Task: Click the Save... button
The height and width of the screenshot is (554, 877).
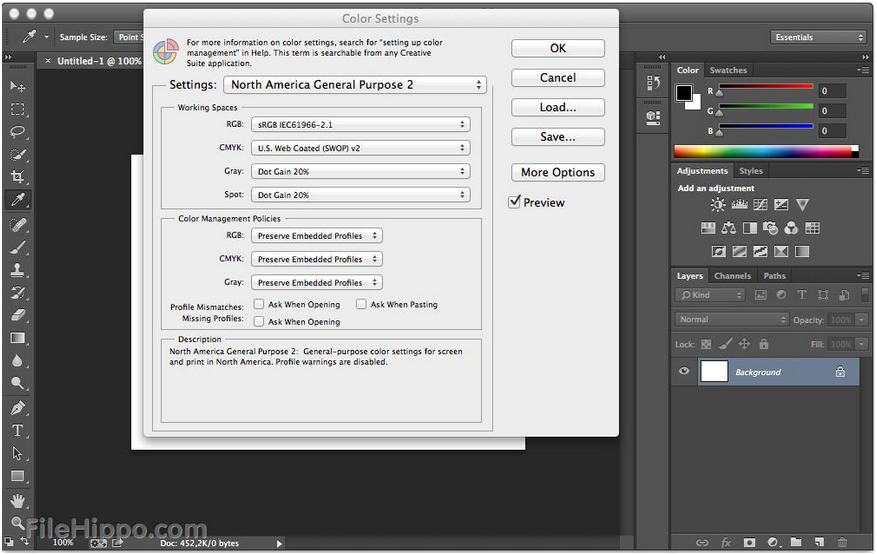Action: pos(558,137)
